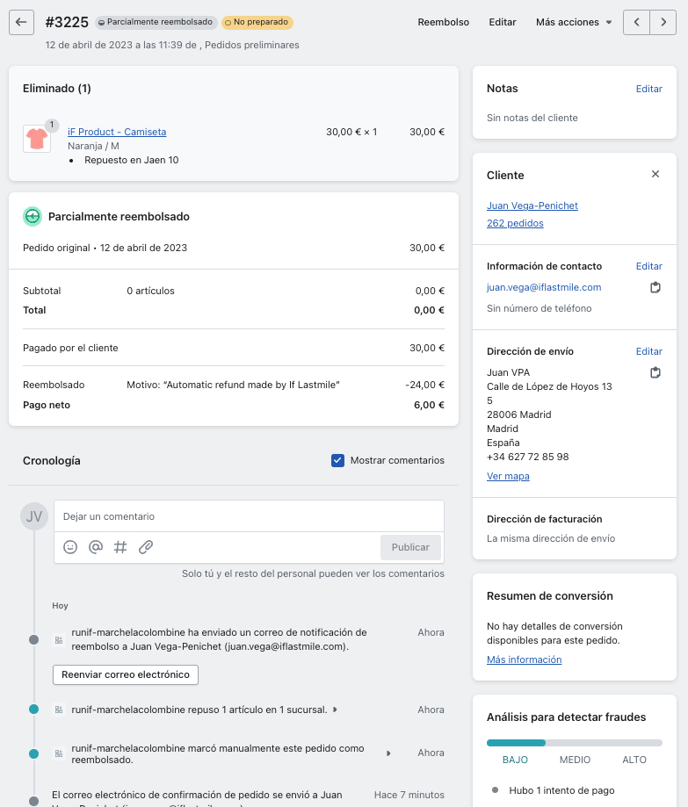The width and height of the screenshot is (688, 807).
Task: Click the fraud risk level bar
Action: click(x=574, y=743)
